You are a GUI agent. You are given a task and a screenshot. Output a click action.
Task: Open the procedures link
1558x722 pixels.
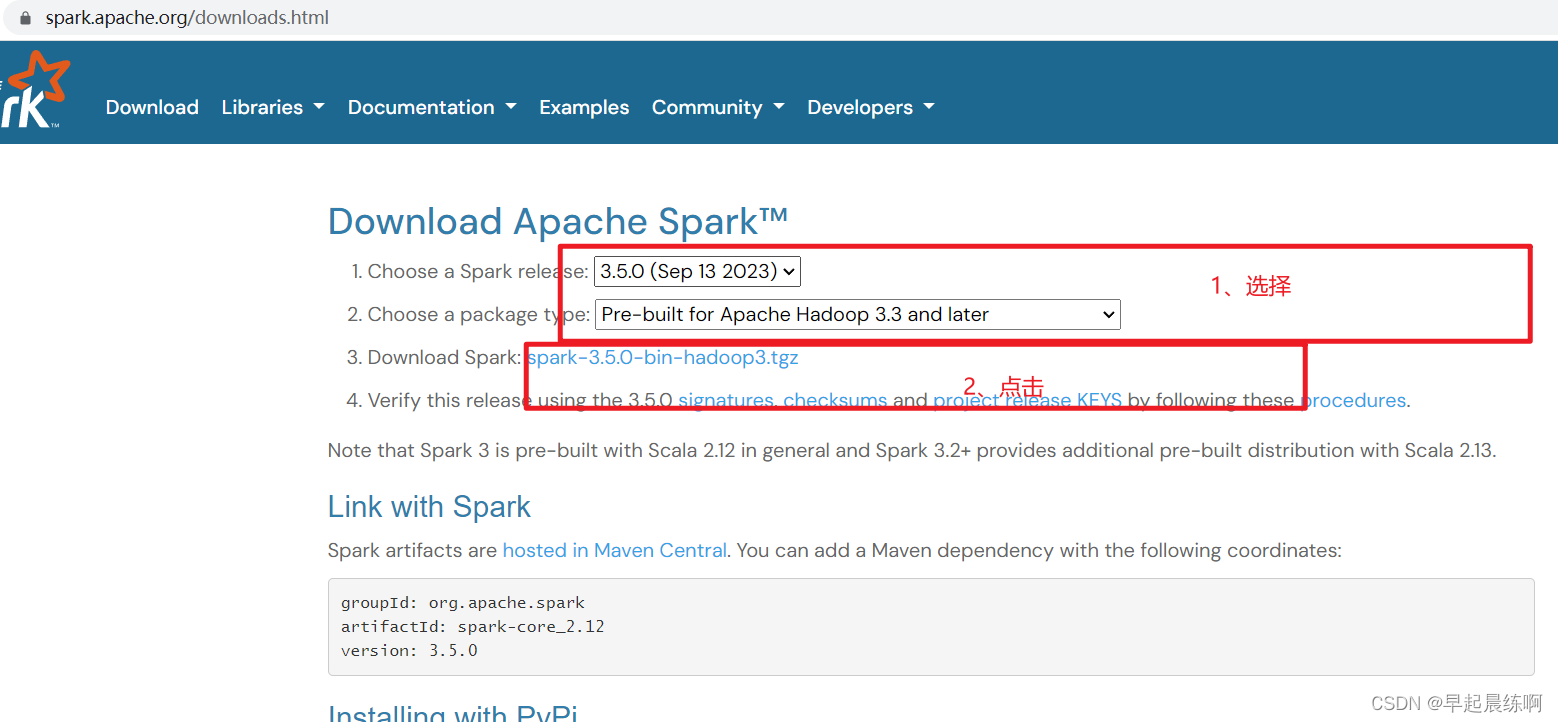[x=1353, y=400]
